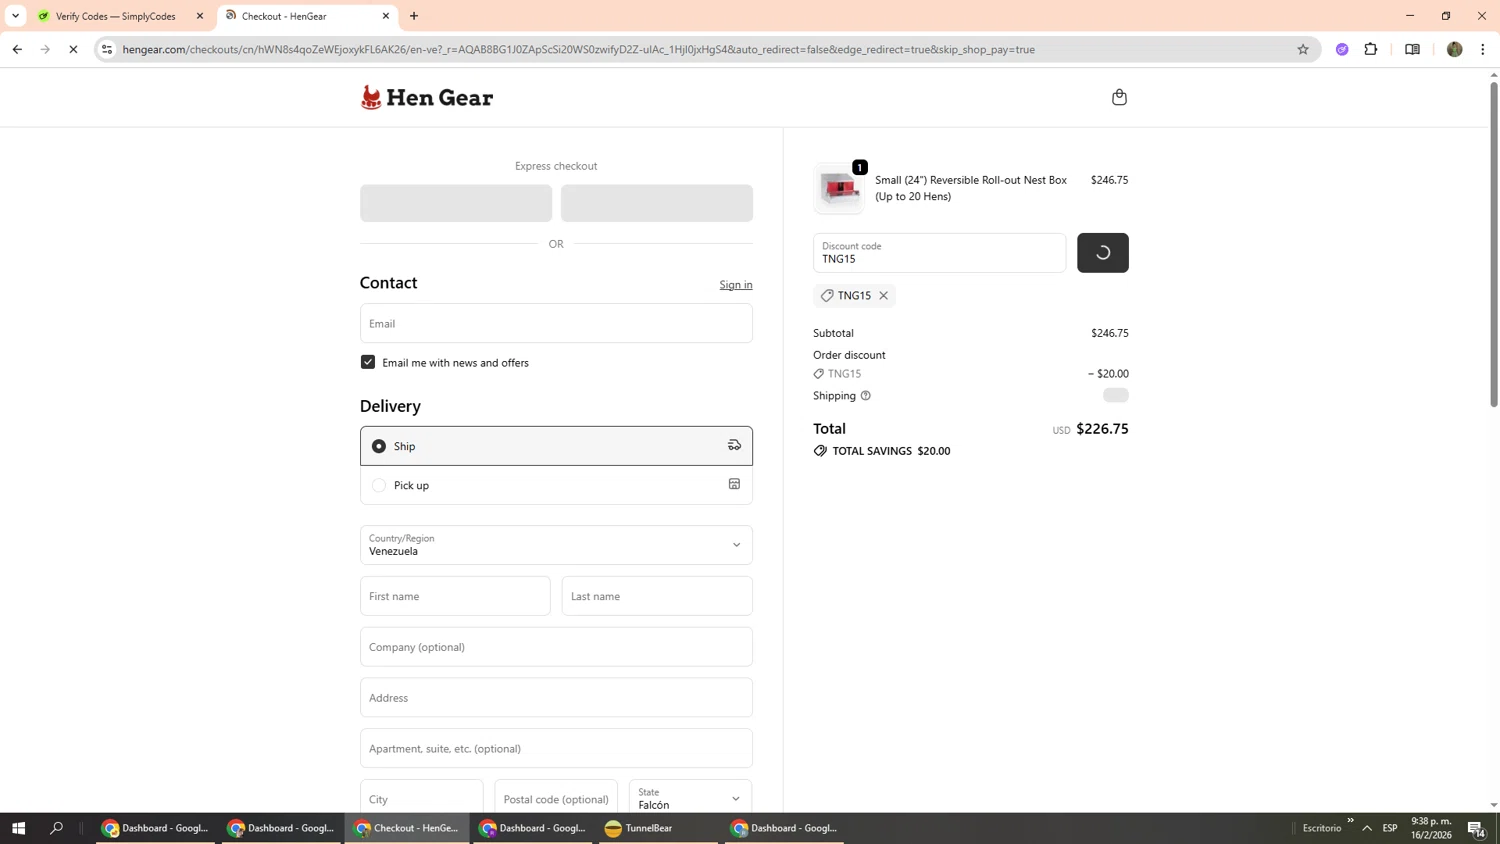Expand the Country/Region dropdown
Screen dimensions: 1500x844
tap(556, 545)
